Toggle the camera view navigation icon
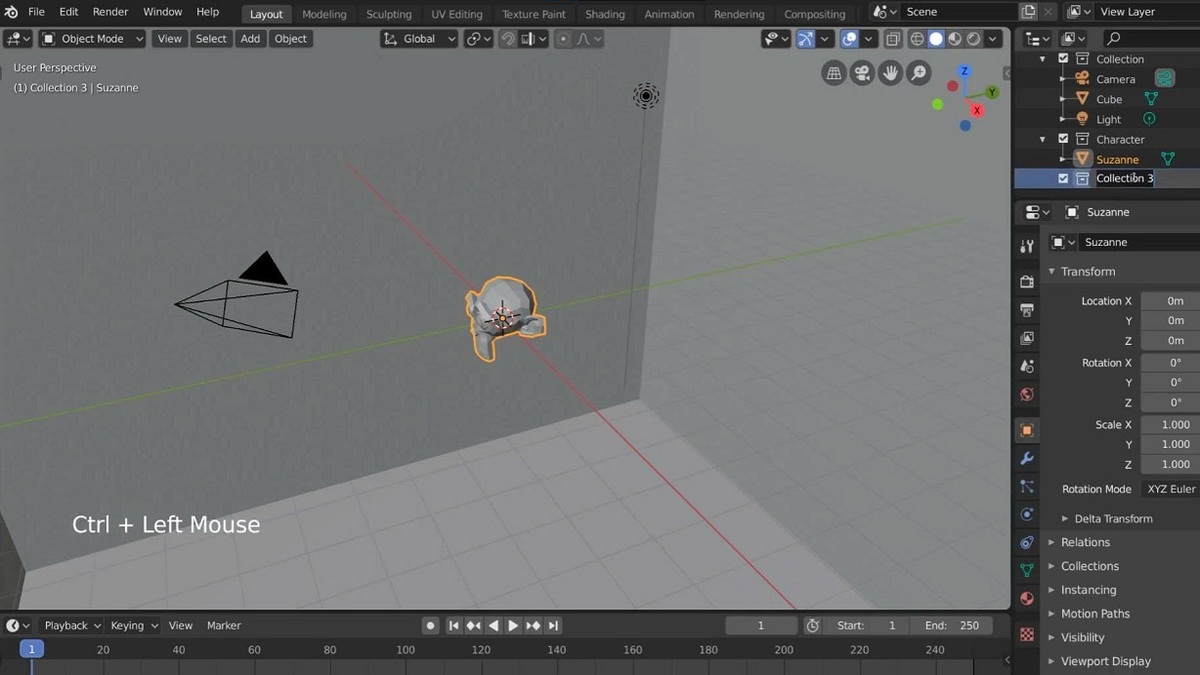This screenshot has width=1200, height=675. tap(861, 73)
